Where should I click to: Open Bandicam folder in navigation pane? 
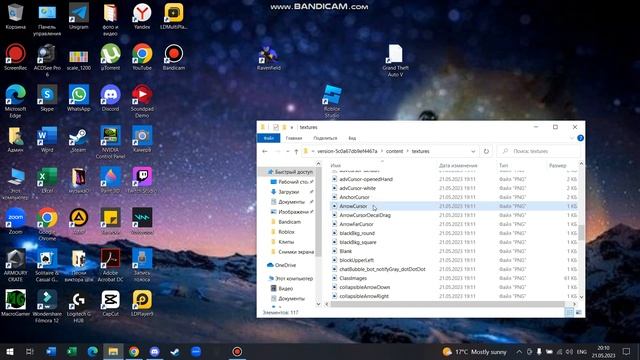pos(289,222)
